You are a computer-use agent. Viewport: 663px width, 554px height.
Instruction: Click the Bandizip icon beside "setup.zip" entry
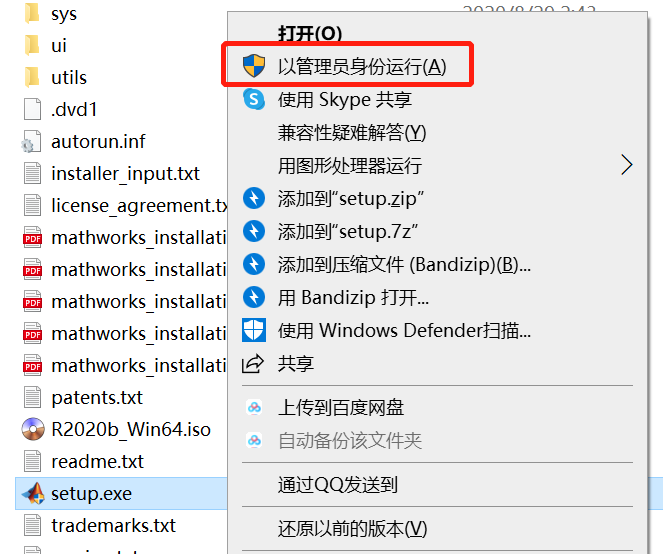click(254, 198)
